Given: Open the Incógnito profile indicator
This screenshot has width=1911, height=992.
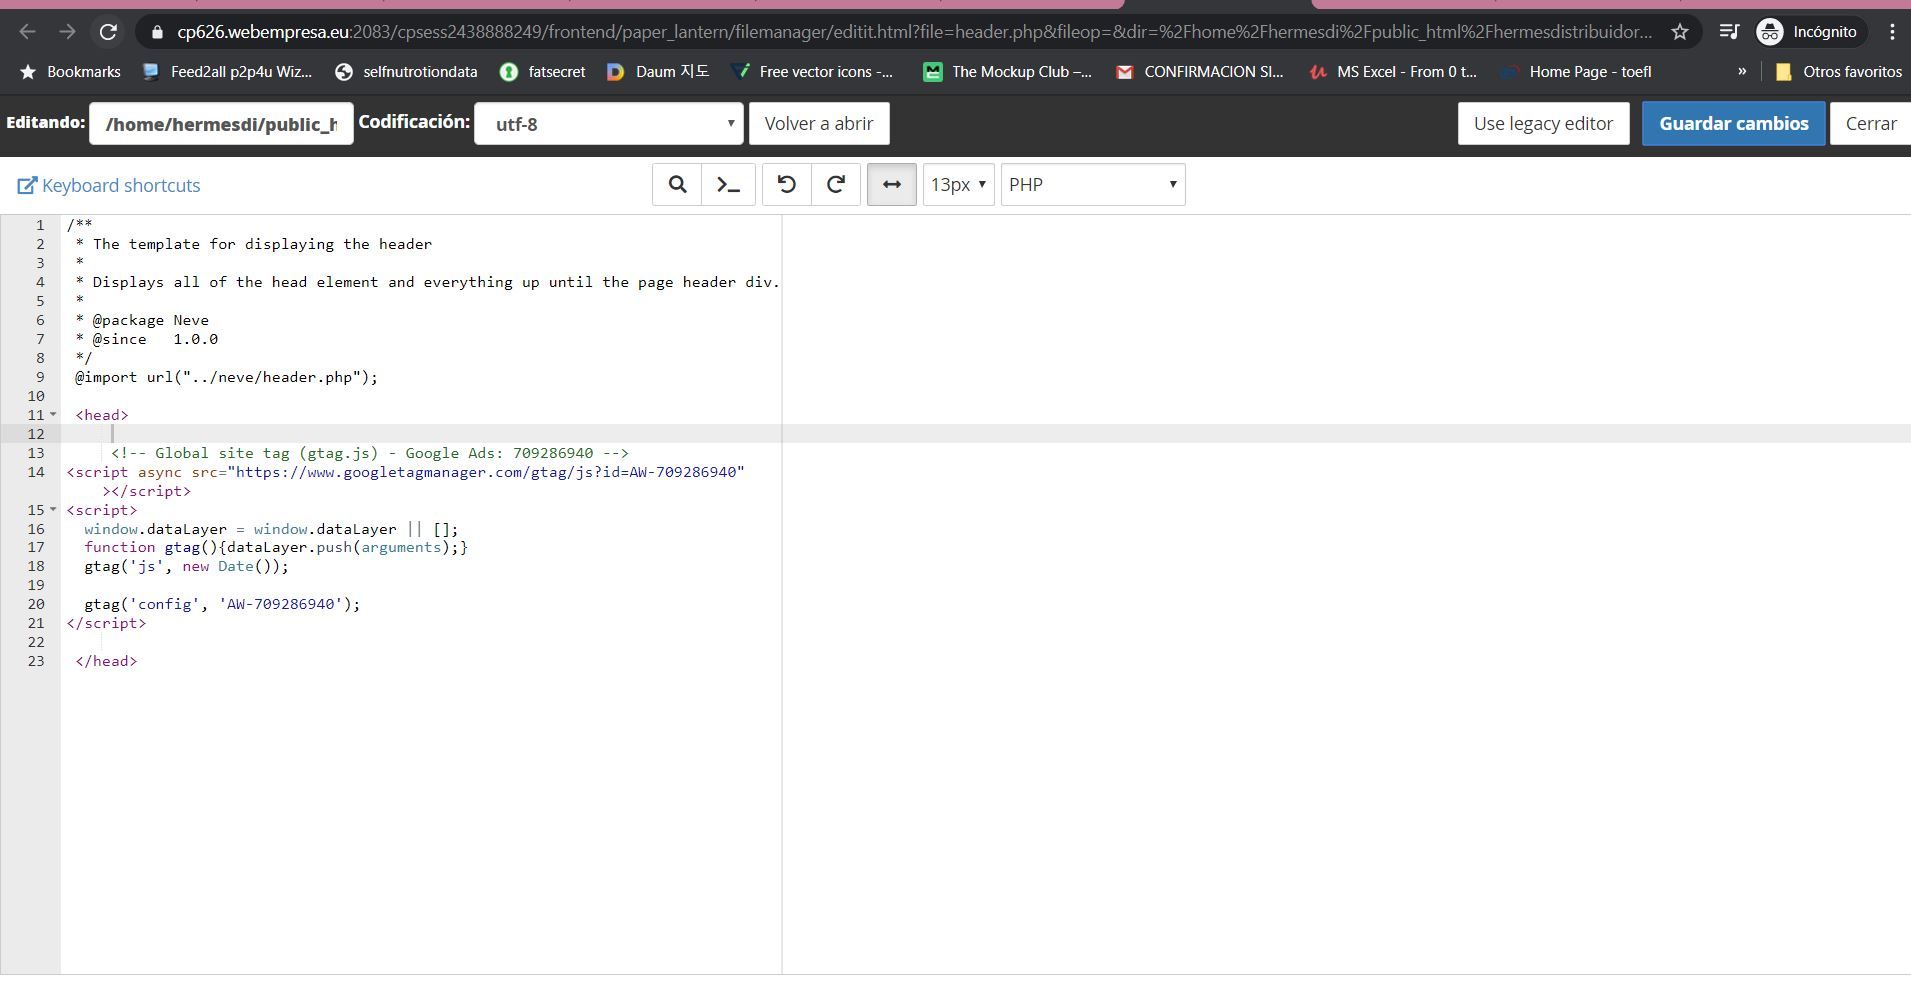Looking at the screenshot, I should (1809, 32).
